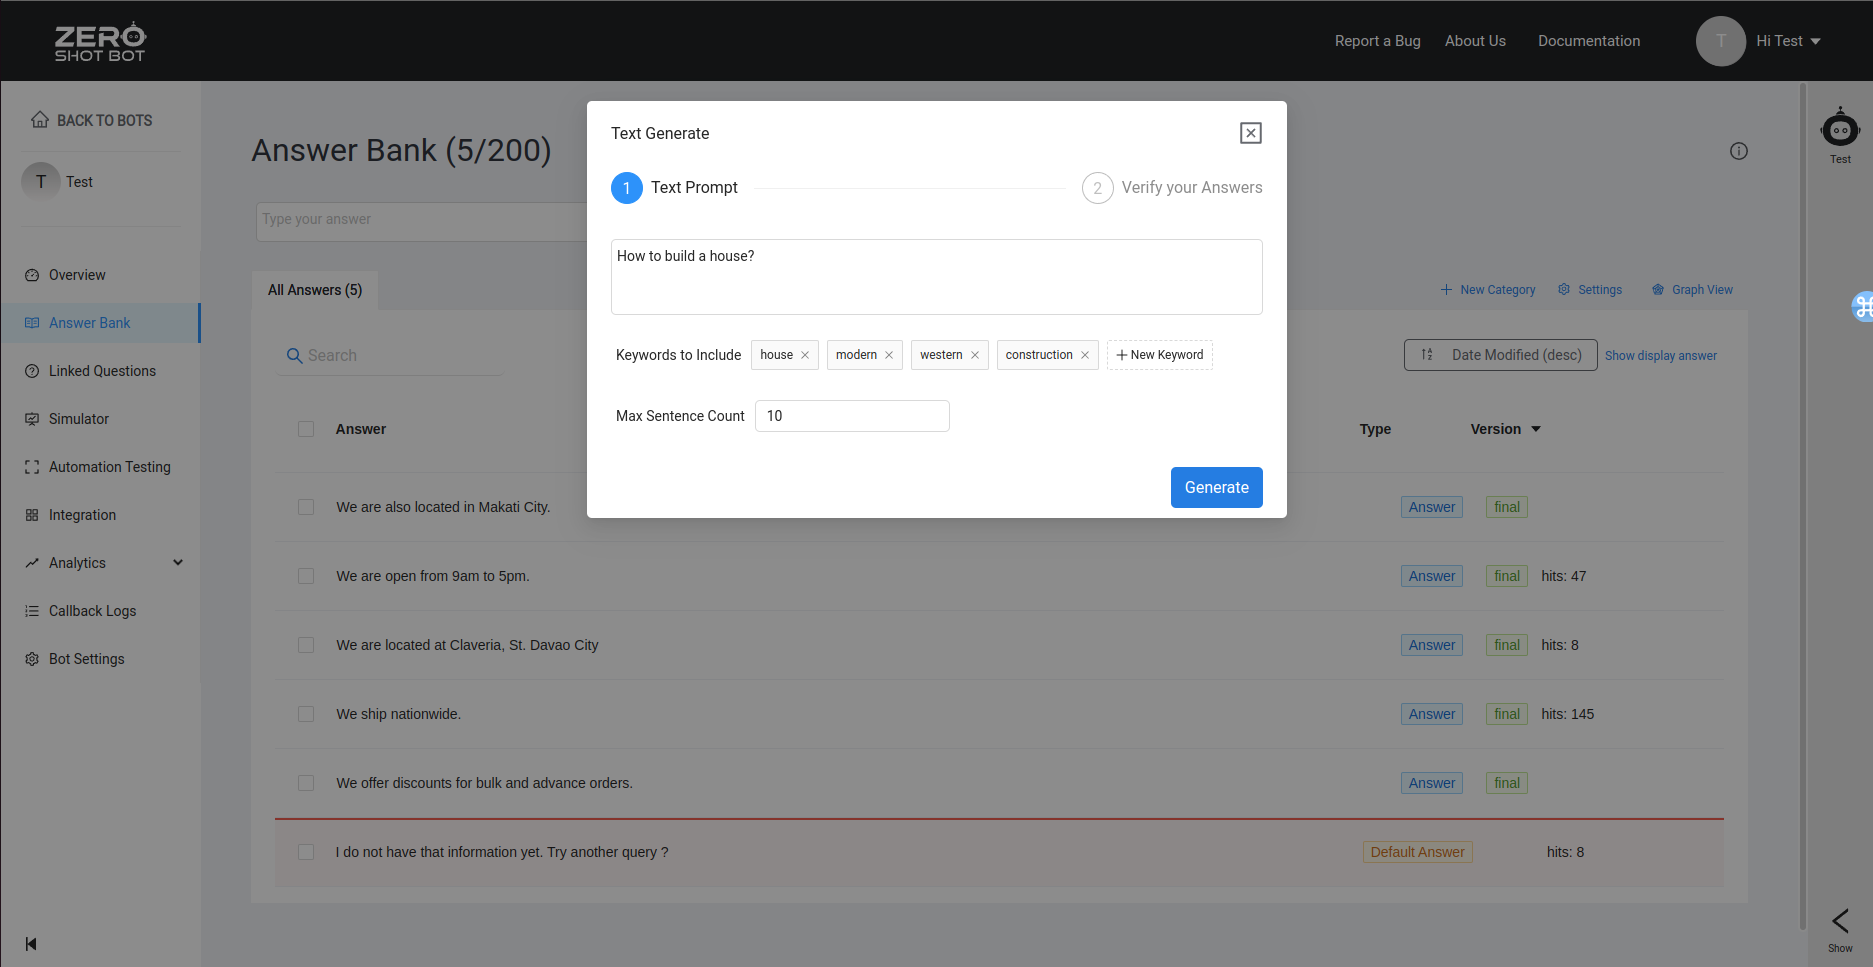Collapse sidebar using bottom-left arrow icon

pyautogui.click(x=31, y=944)
